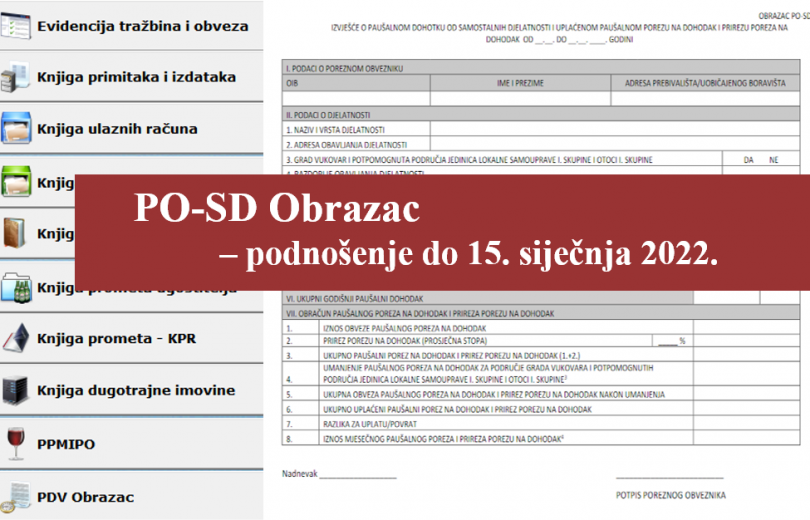This screenshot has height=520, width=810.
Task: Click the Knjiga primitaka i izdataka icon
Action: (x=15, y=77)
